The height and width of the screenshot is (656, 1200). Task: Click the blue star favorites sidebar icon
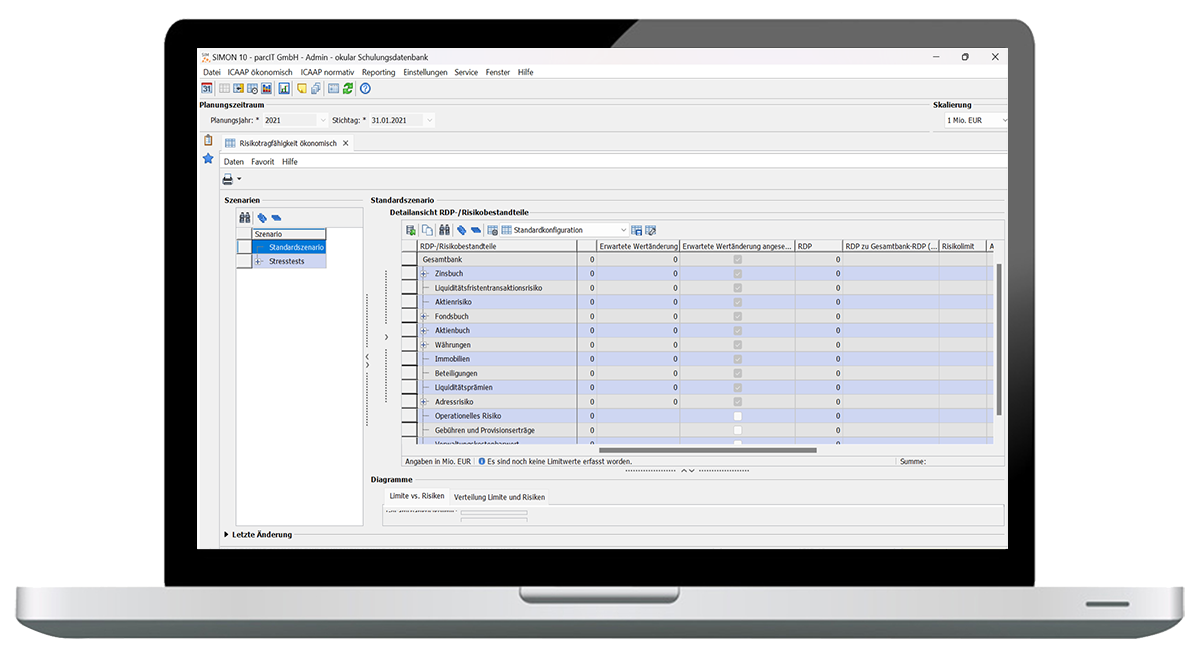[x=208, y=158]
